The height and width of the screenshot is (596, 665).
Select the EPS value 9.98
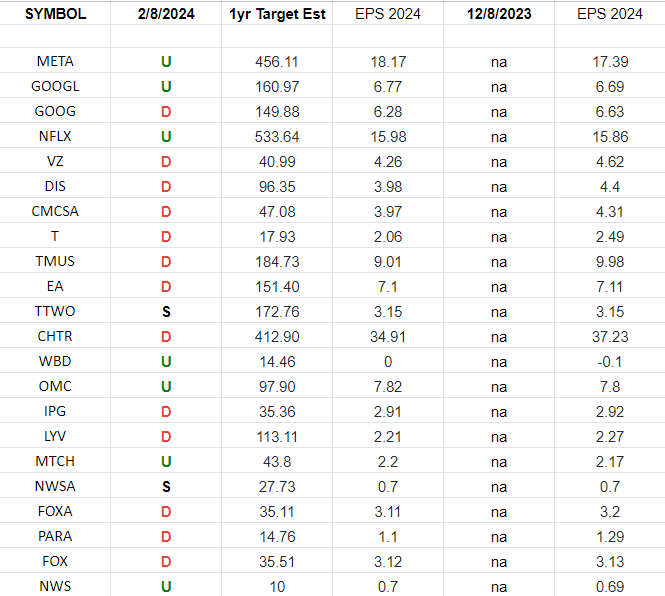tap(610, 262)
